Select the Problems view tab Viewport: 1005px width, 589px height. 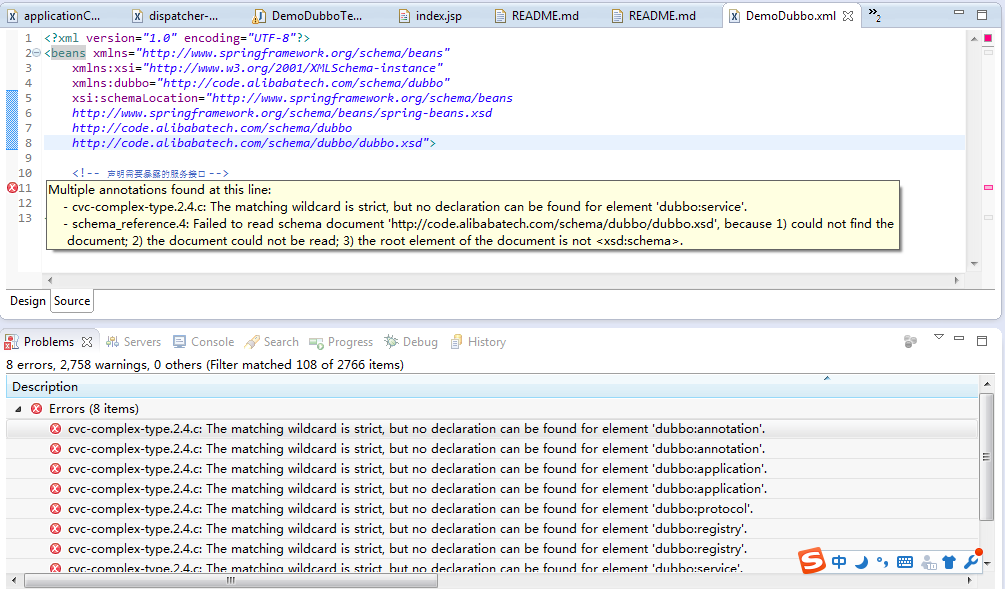(49, 342)
